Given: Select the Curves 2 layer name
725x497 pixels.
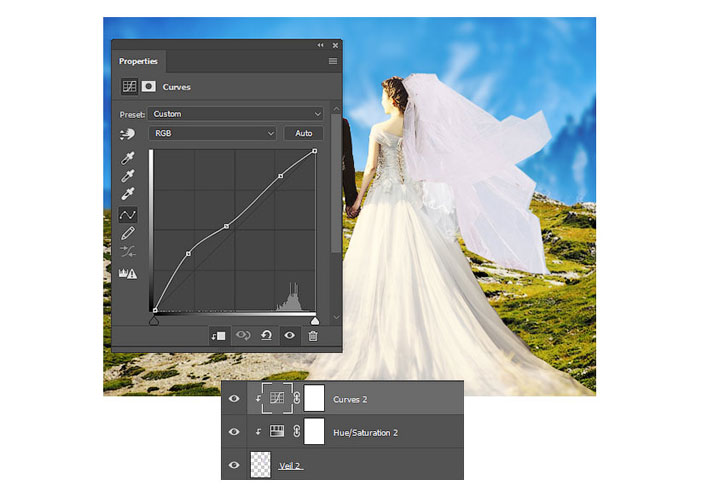Looking at the screenshot, I should 350,399.
